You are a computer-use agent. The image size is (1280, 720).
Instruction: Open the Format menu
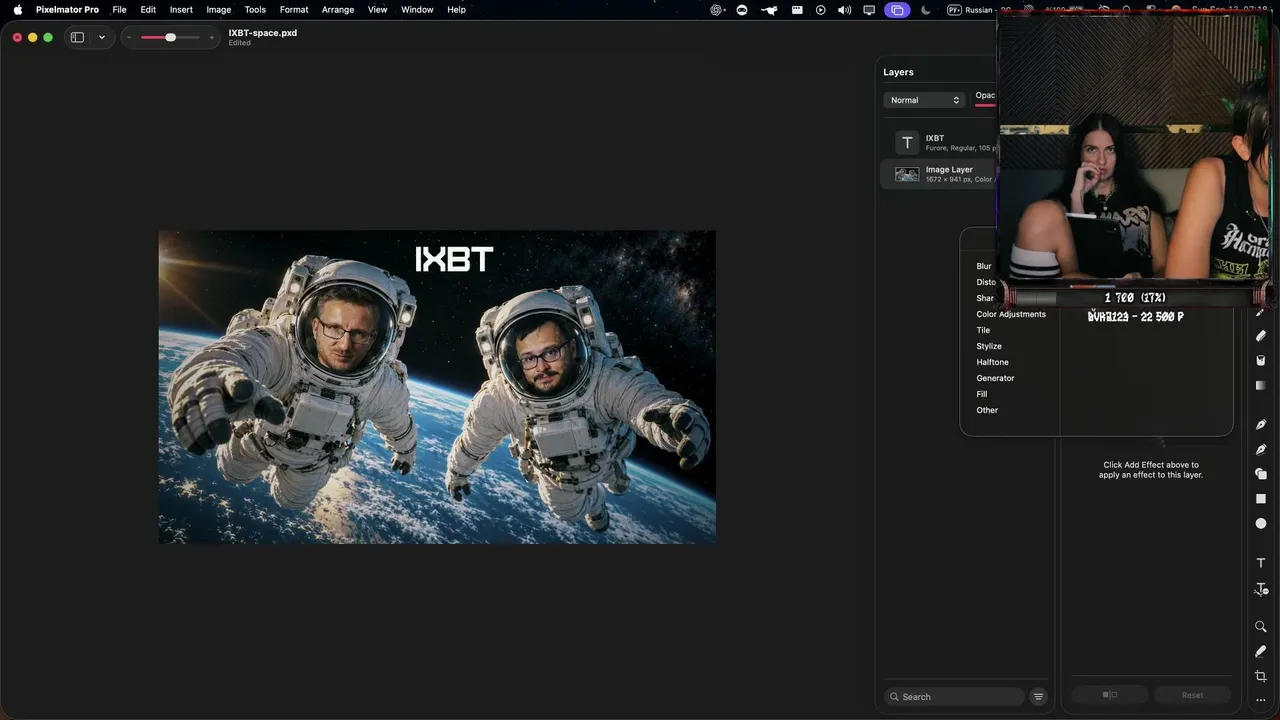(294, 9)
